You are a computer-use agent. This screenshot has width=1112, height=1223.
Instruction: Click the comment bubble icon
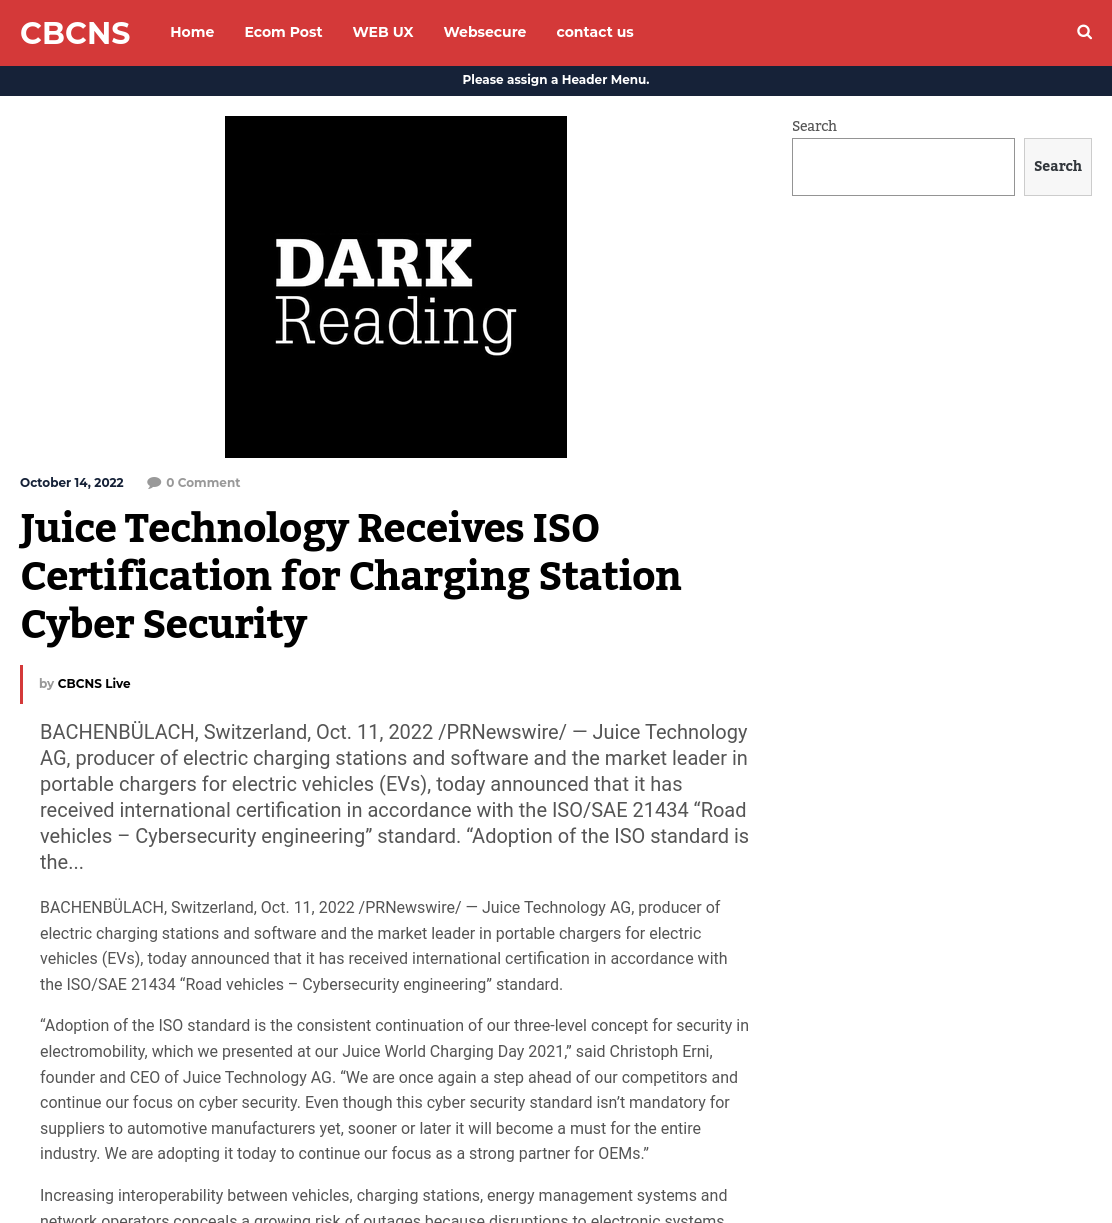pos(154,483)
